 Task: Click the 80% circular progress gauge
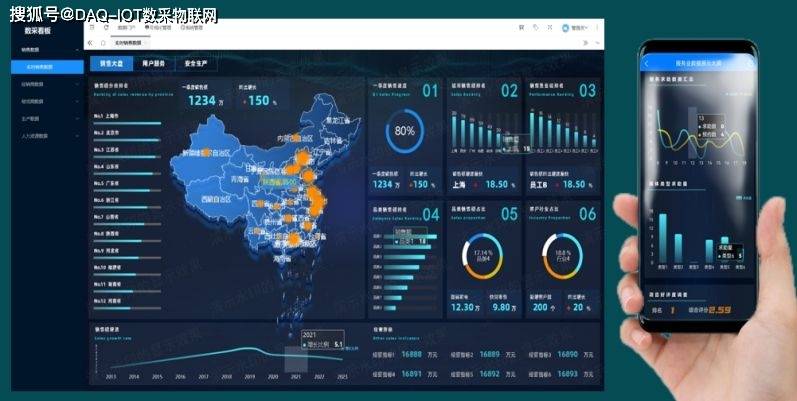[405, 131]
